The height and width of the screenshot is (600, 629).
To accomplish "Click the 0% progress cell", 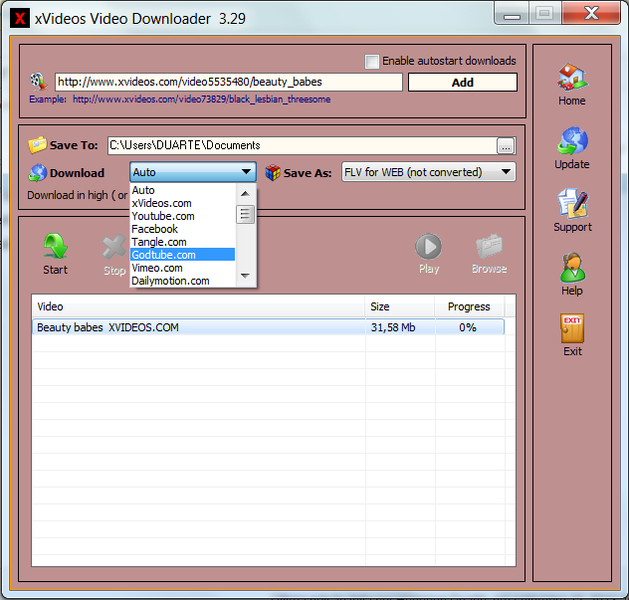I will pyautogui.click(x=468, y=327).
